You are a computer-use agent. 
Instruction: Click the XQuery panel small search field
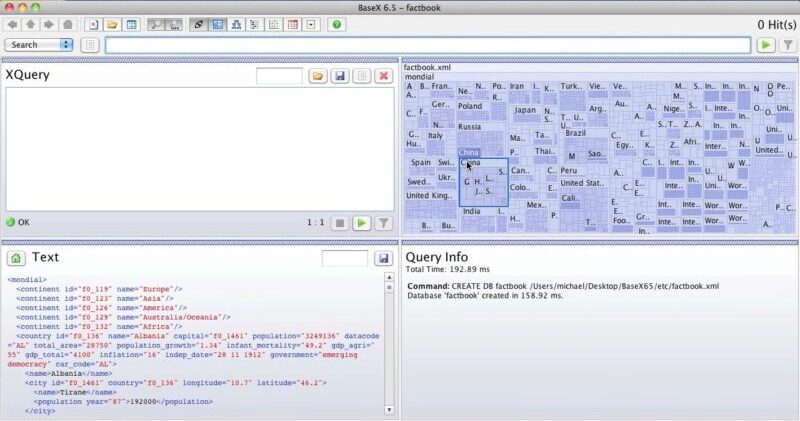pyautogui.click(x=279, y=77)
